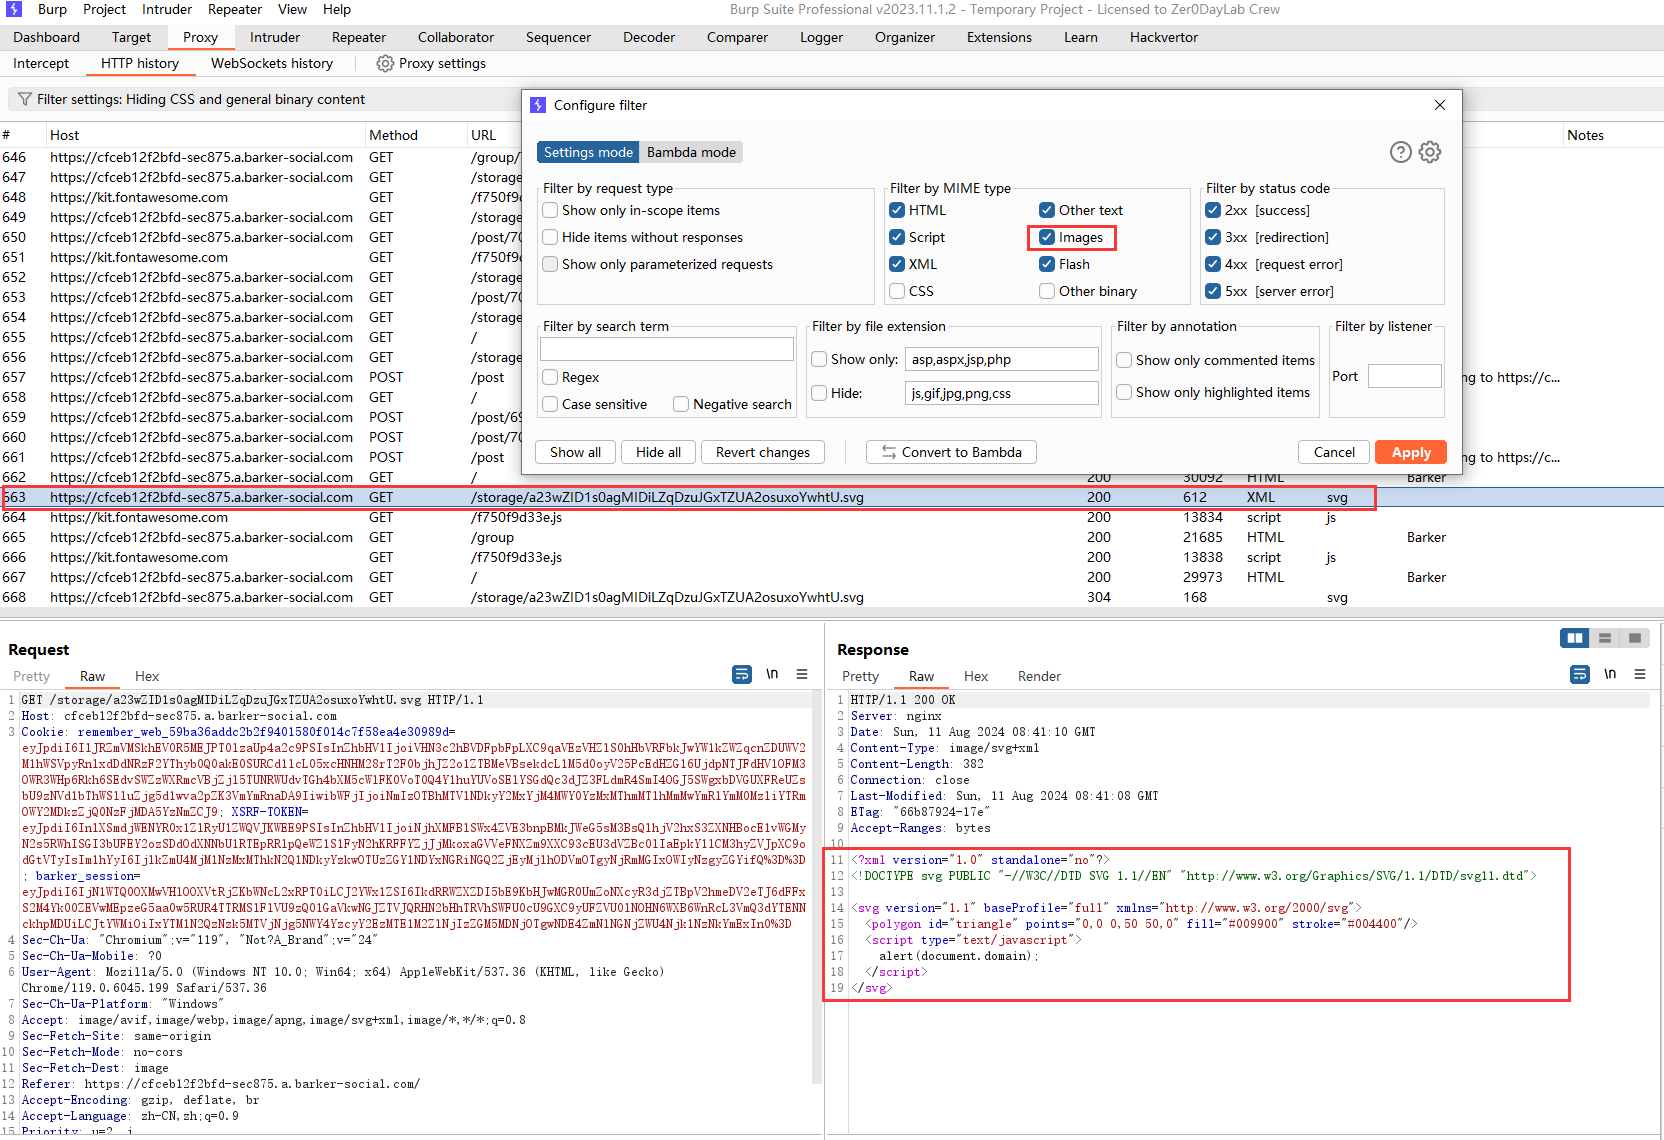Open the Proxy settings gear icon

(385, 63)
